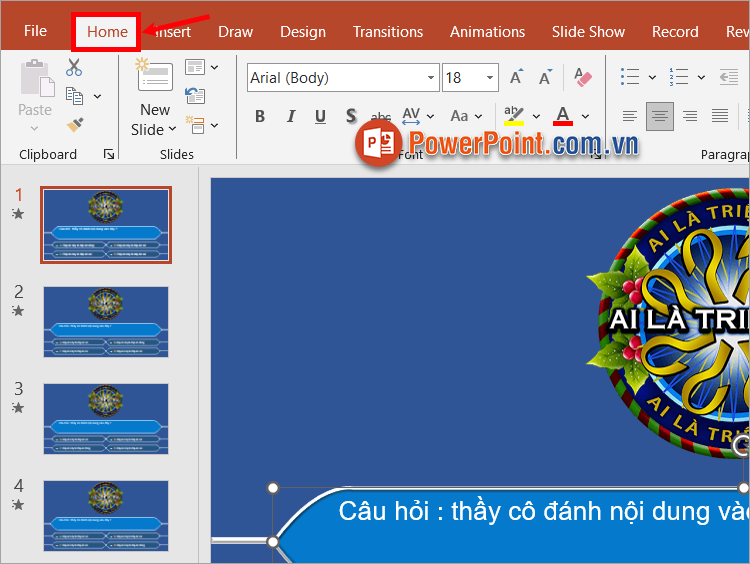Viewport: 750px width, 564px height.
Task: Click the Character Spacing AV icon
Action: 411,116
